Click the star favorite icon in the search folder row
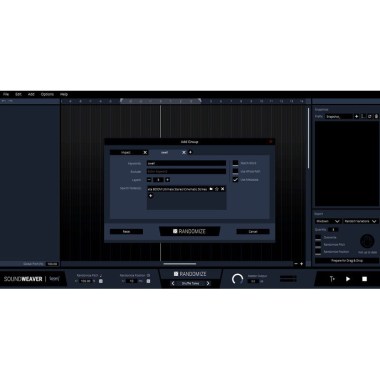 [x=217, y=189]
